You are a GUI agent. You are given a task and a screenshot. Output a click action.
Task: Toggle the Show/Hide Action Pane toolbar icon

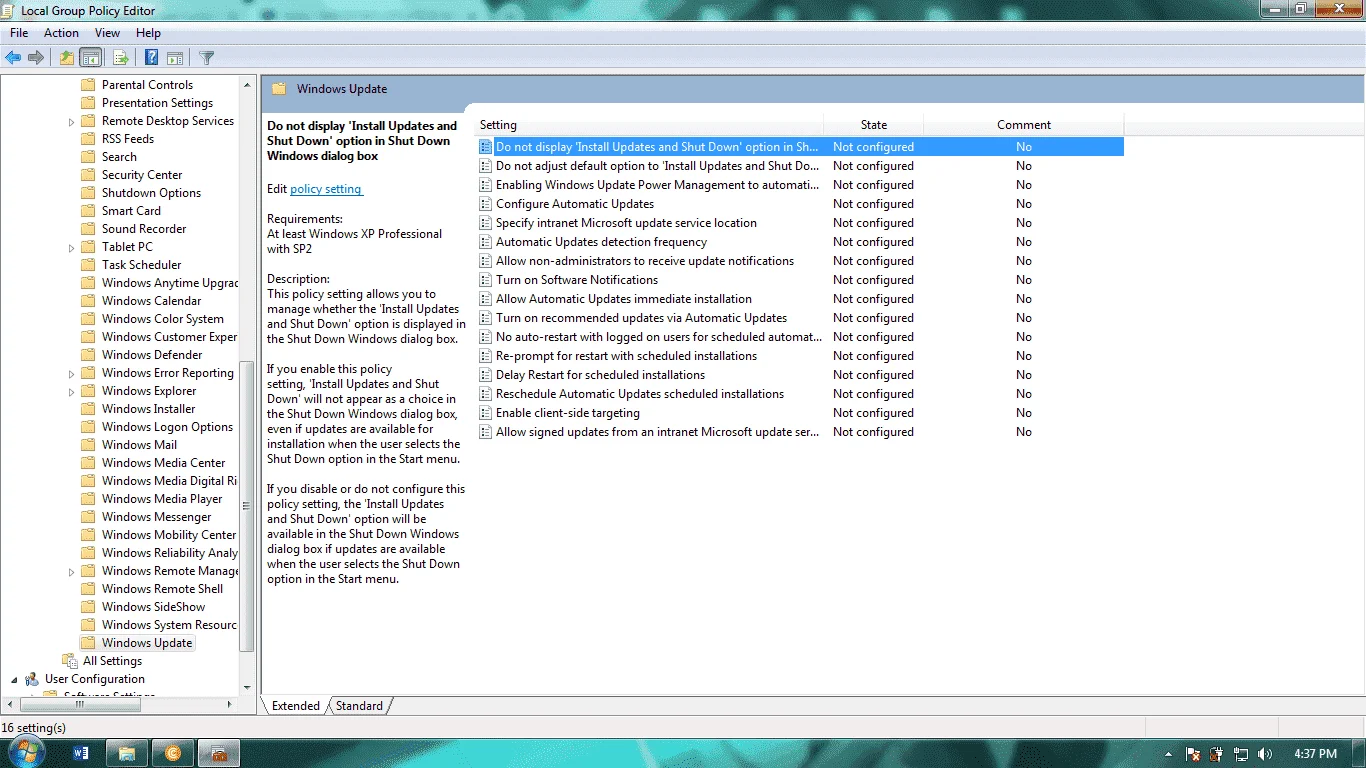click(175, 58)
